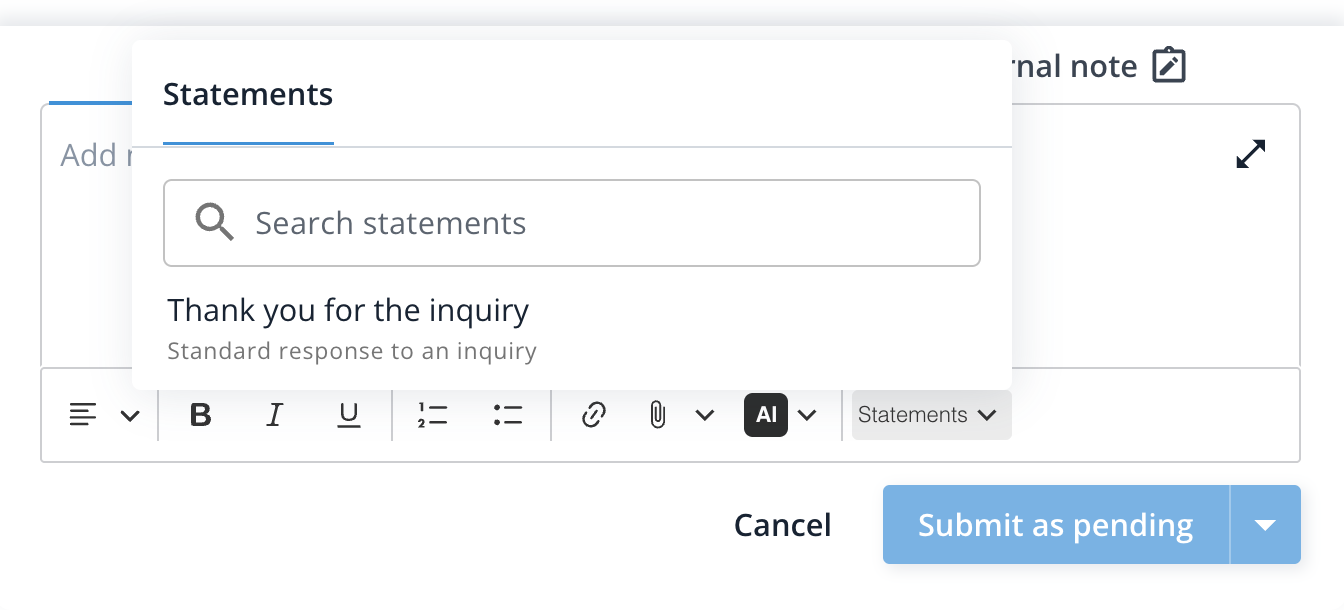This screenshot has width=1344, height=610.
Task: Open the submit options arrow beside Submit as pending
Action: [x=1265, y=524]
